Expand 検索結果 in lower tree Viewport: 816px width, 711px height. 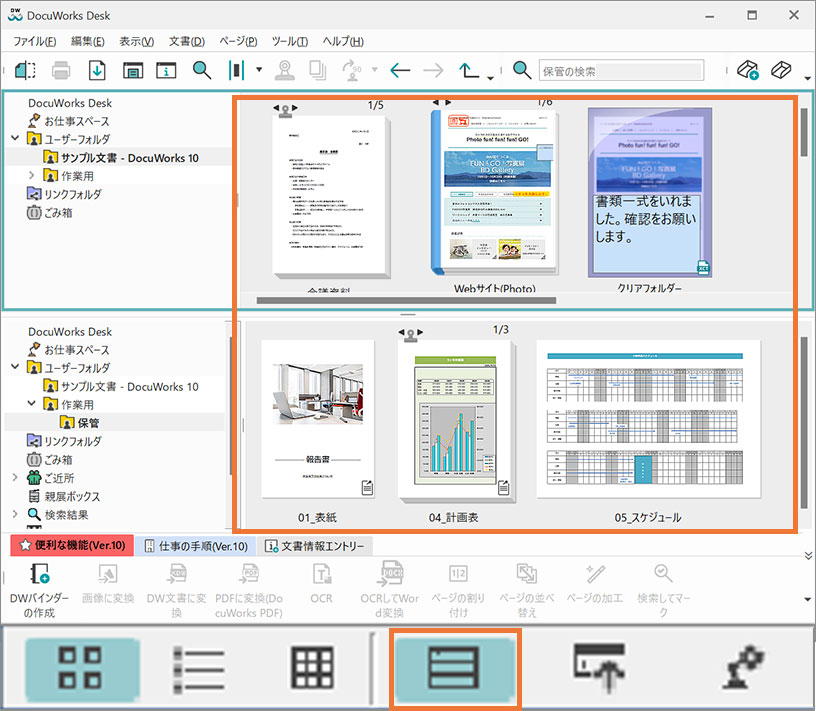15,514
